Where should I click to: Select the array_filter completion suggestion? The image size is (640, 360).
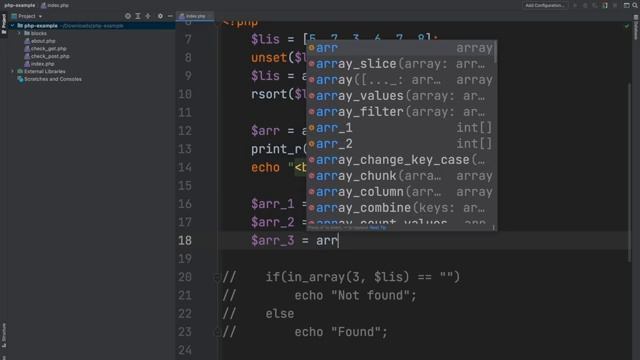click(x=401, y=112)
